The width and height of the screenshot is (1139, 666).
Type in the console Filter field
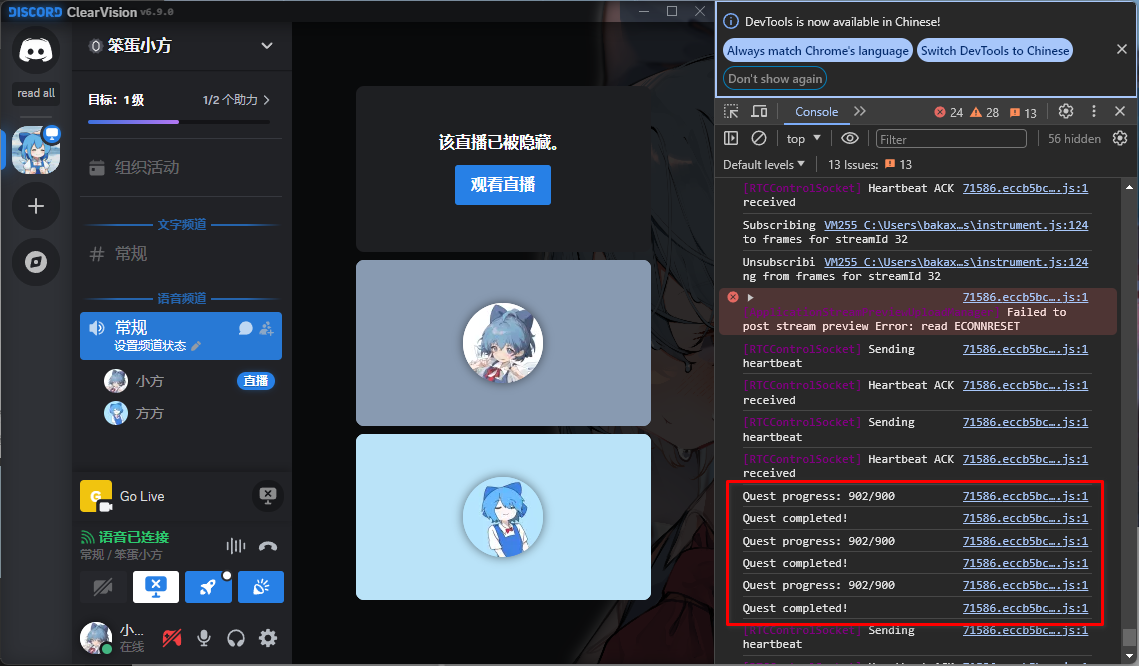point(950,139)
